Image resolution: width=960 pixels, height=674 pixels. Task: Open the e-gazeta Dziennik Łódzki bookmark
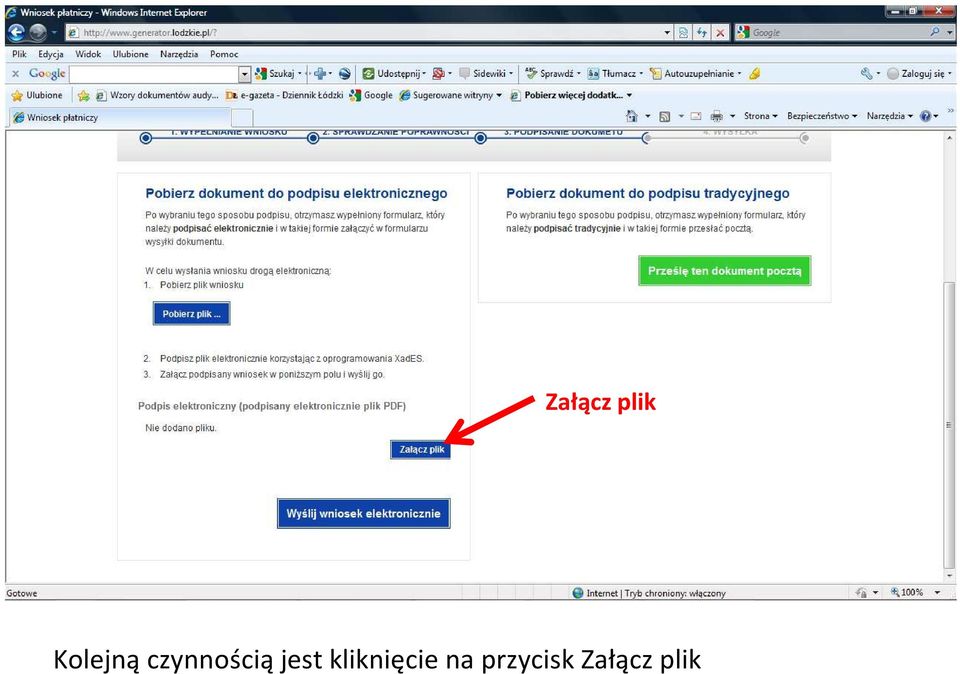pos(284,95)
